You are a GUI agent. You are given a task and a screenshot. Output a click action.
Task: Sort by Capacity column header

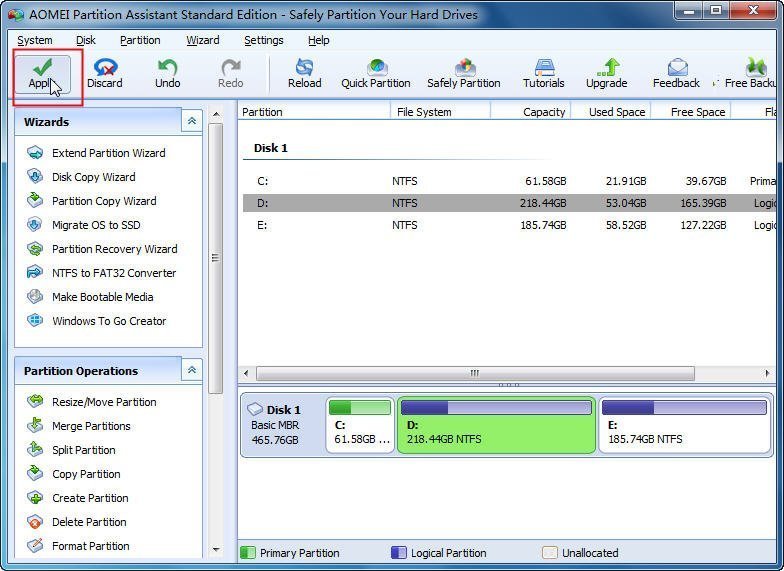[x=531, y=112]
